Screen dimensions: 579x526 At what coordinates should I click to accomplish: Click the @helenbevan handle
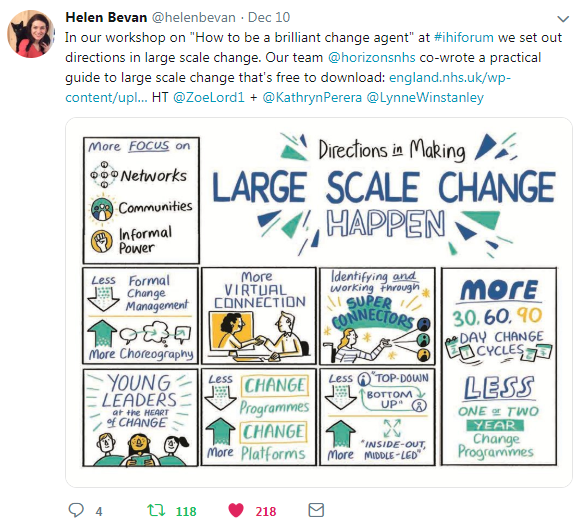click(193, 17)
